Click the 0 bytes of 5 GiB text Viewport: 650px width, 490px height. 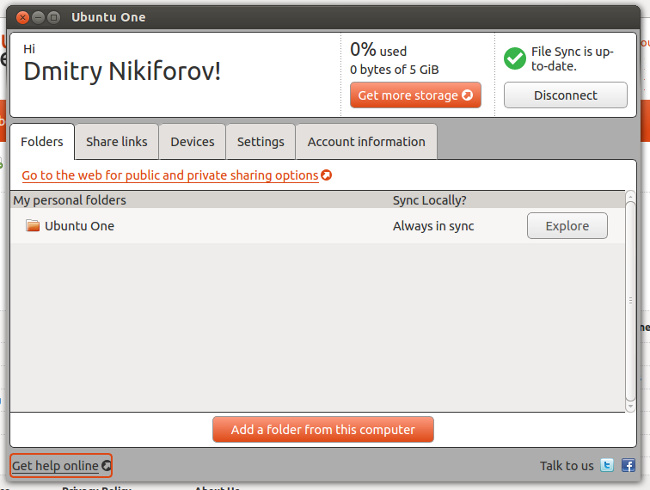point(394,69)
